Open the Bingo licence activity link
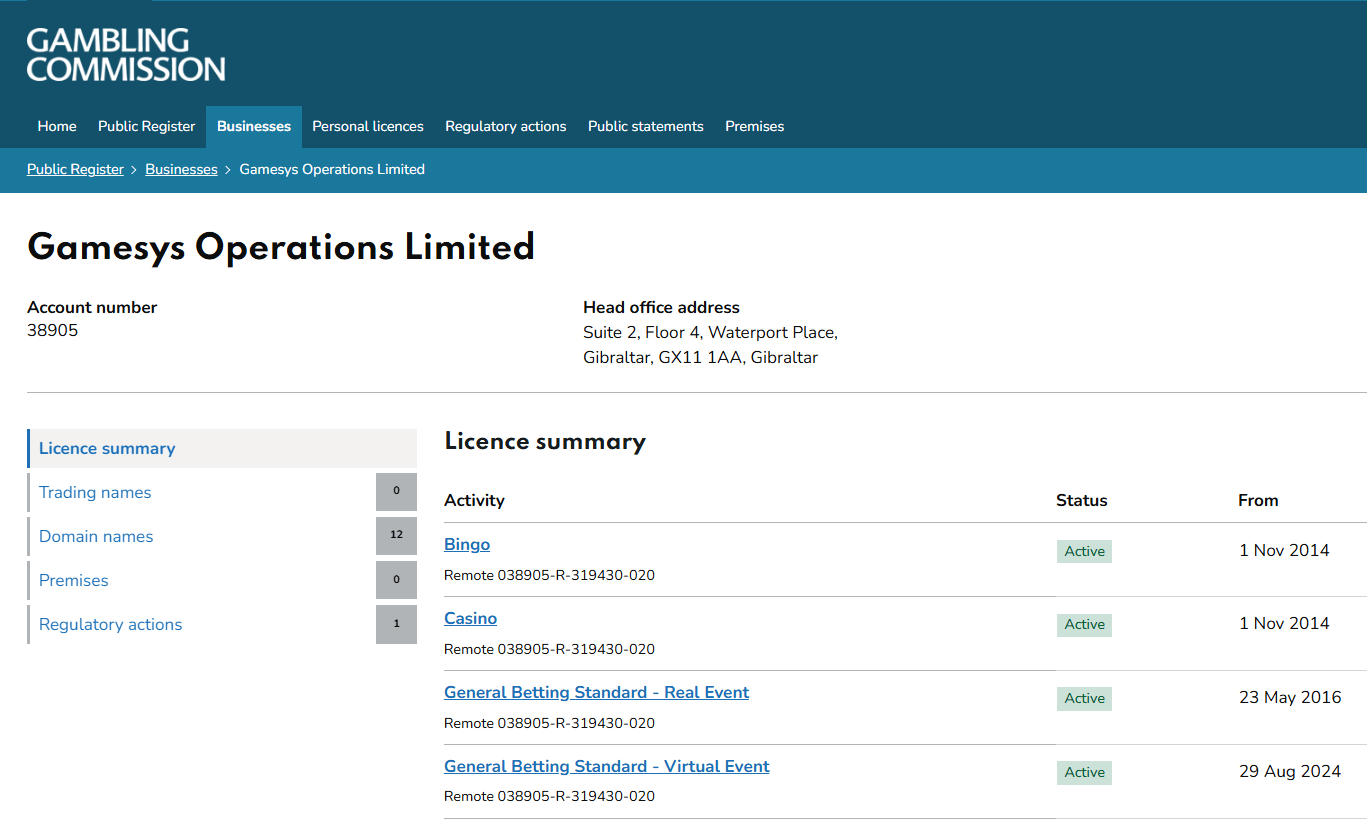The image size is (1367, 834). (467, 544)
